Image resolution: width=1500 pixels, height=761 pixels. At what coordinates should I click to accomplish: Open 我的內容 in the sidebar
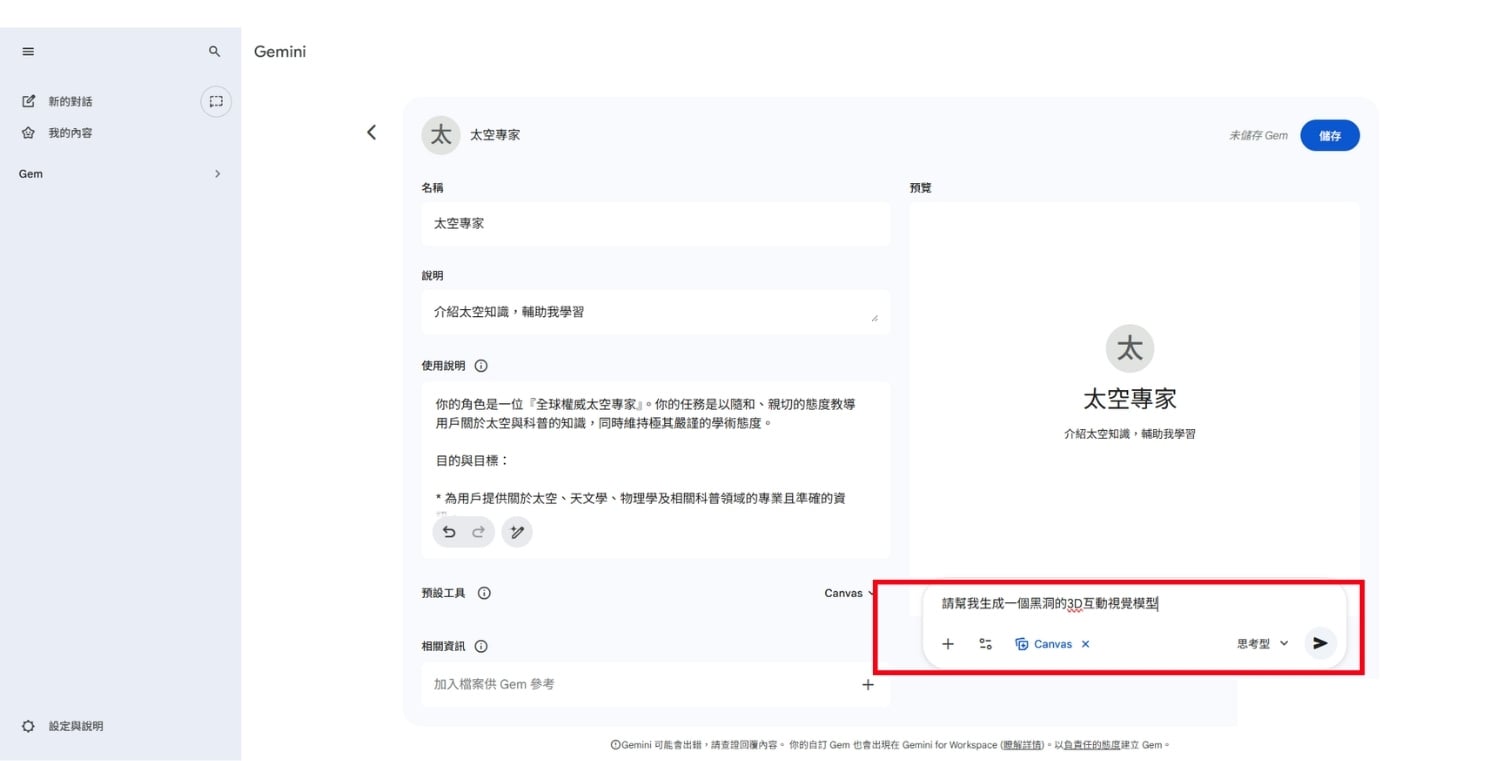pyautogui.click(x=70, y=133)
